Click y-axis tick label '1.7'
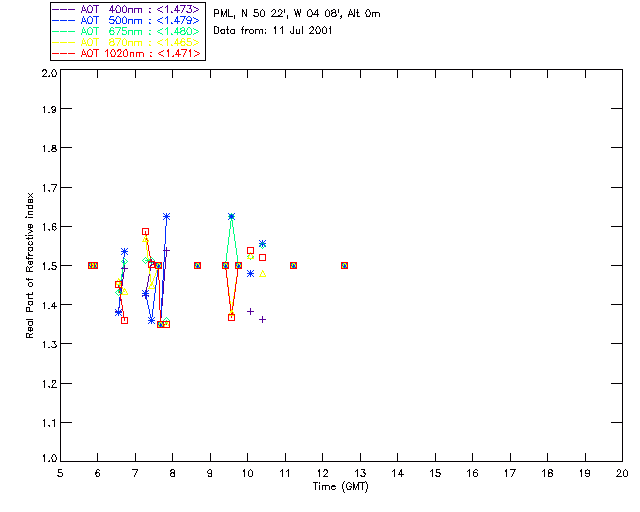The image size is (640, 512). tap(49, 188)
